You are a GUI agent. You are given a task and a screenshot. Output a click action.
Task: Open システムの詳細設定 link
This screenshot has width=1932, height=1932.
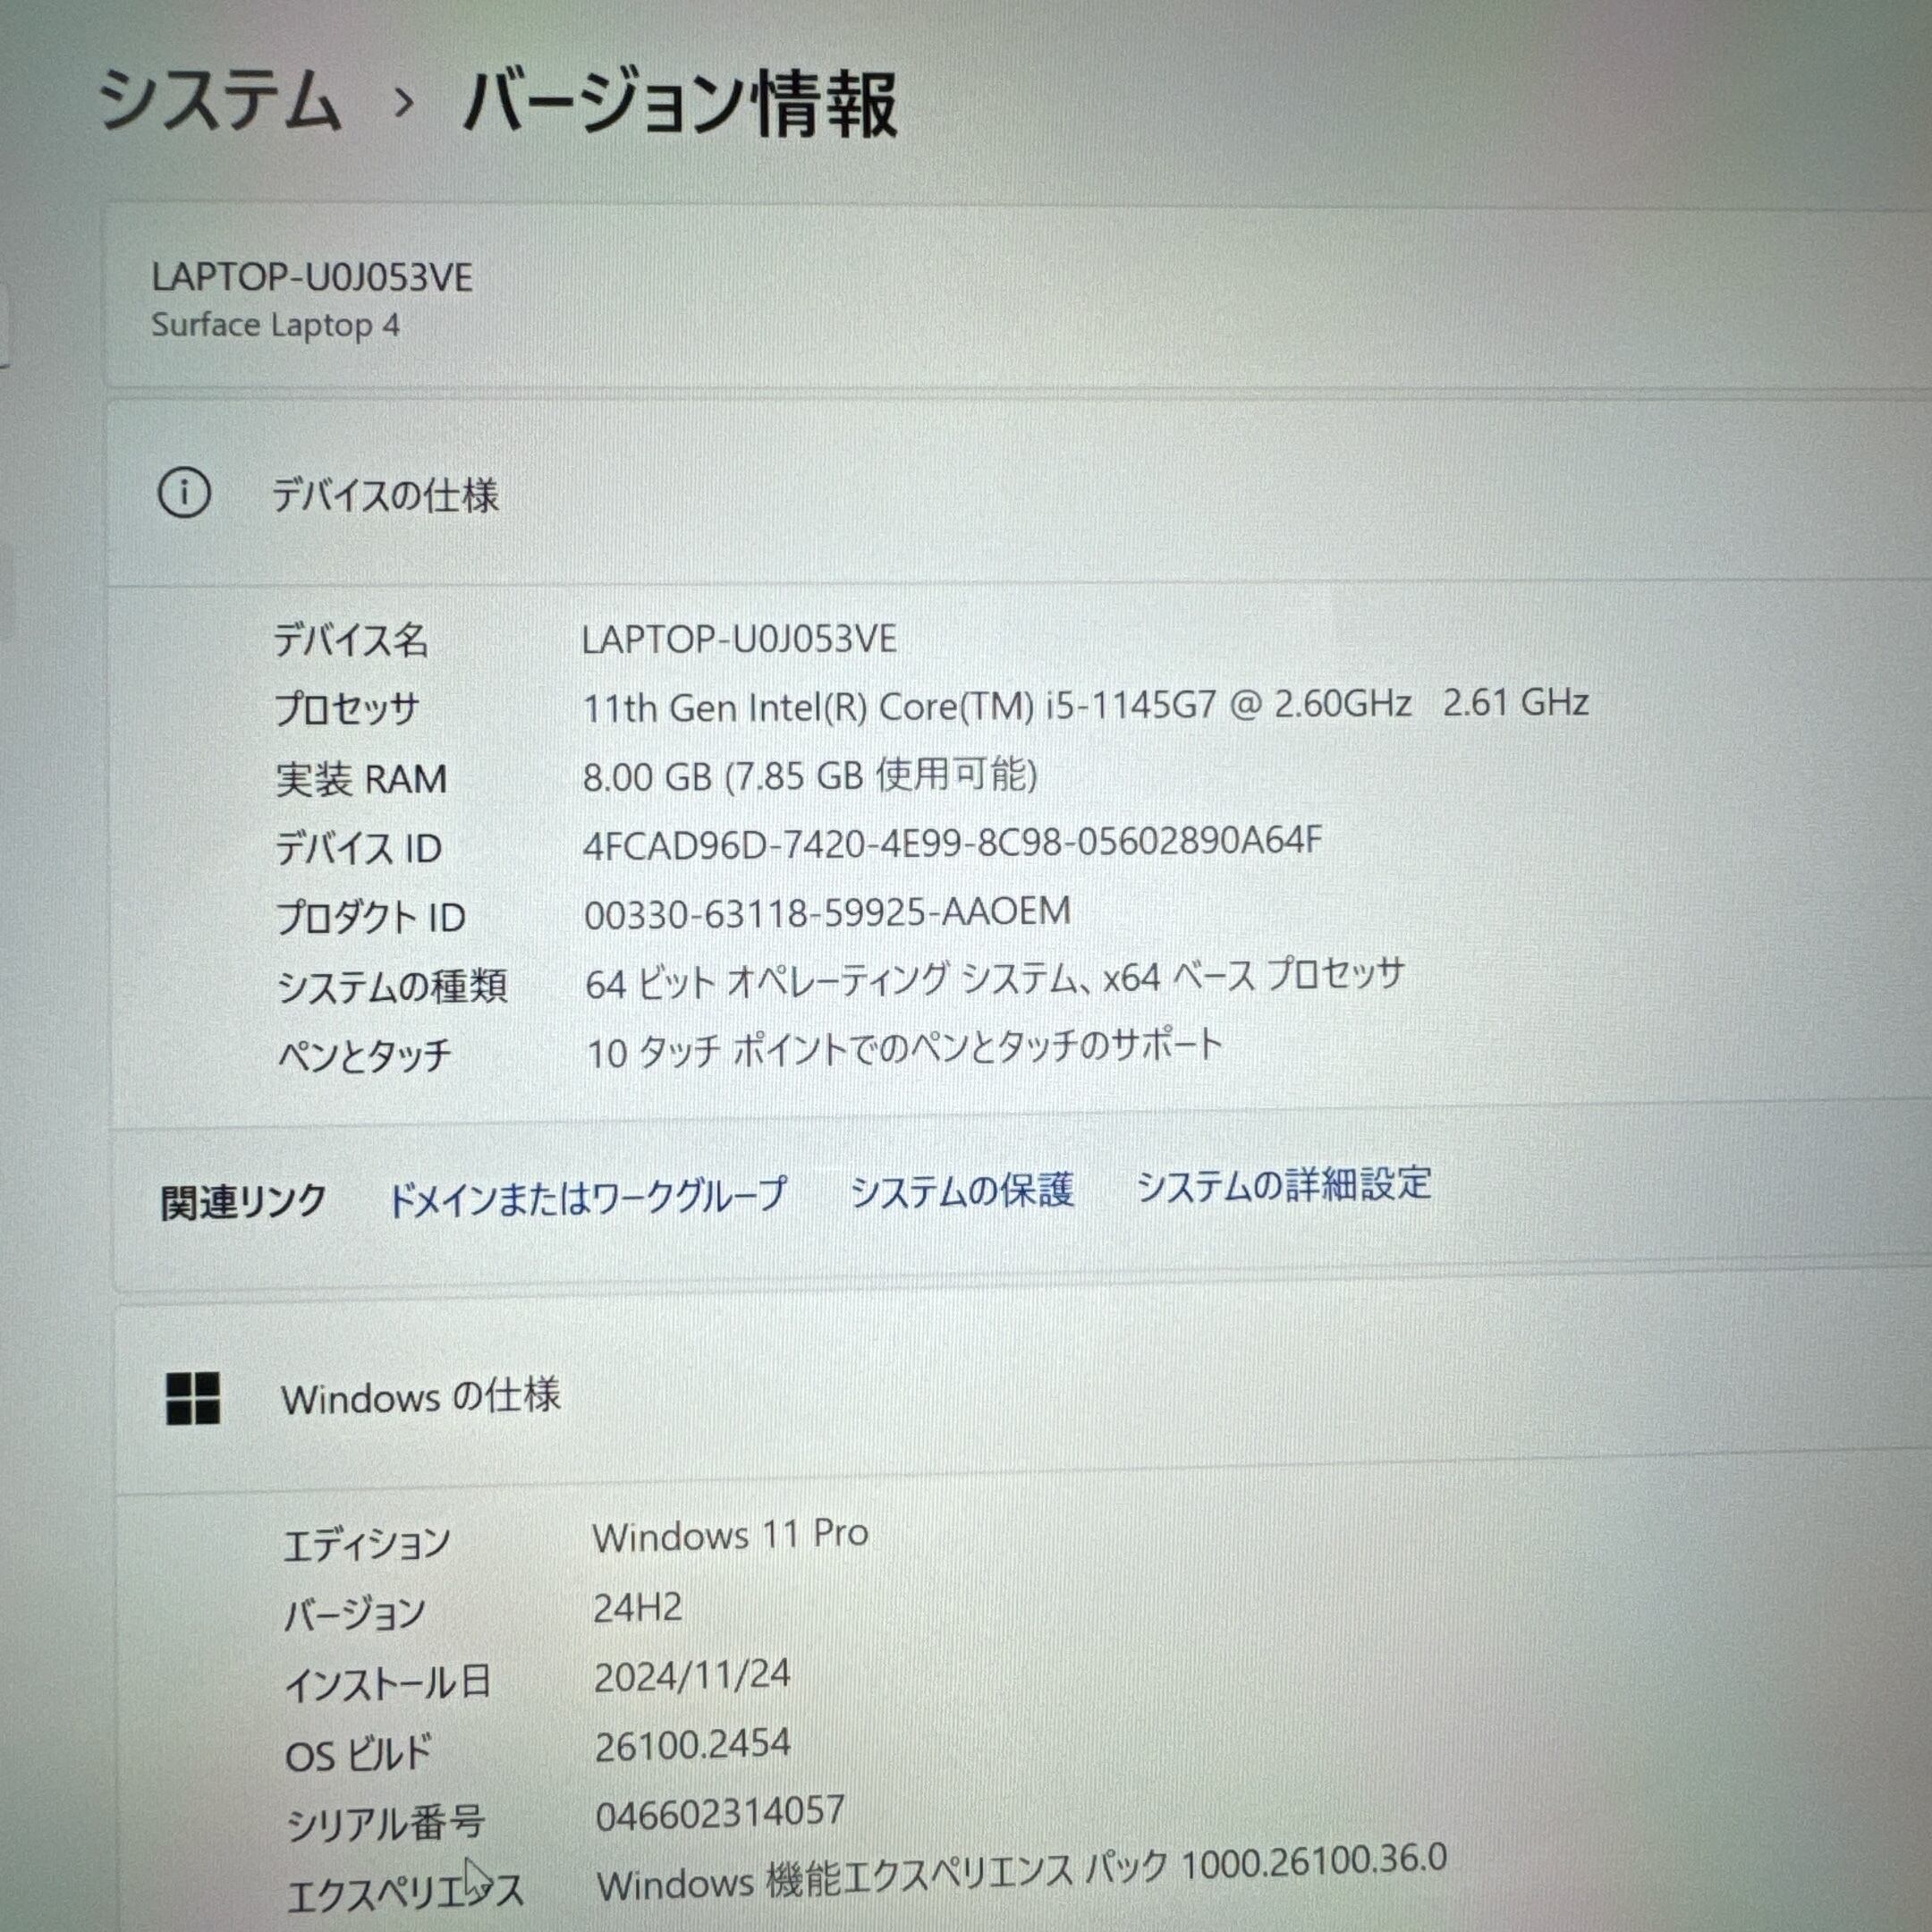1284,1185
